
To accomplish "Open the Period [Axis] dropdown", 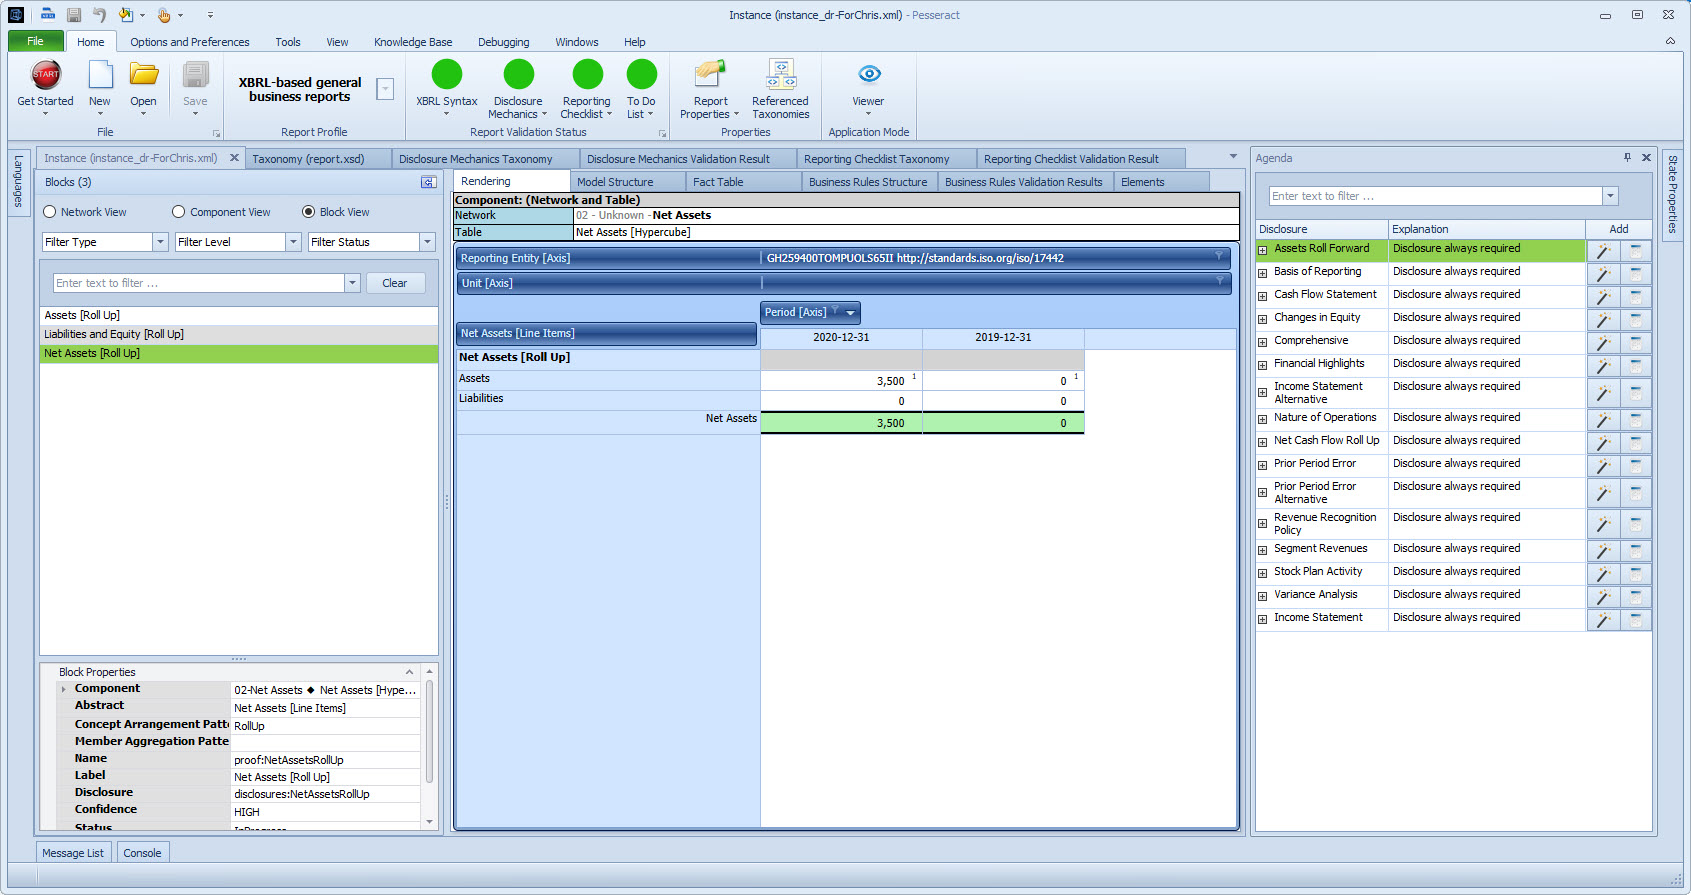I will click(x=851, y=313).
